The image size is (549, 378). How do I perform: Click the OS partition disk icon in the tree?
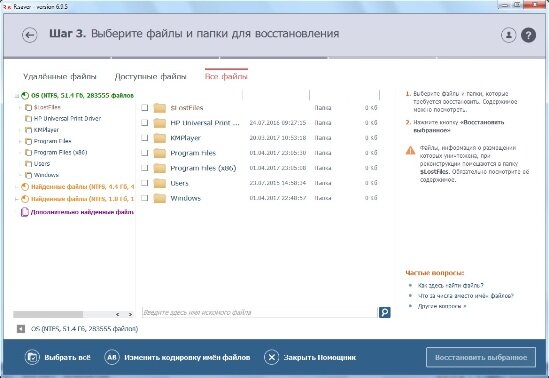[25, 96]
